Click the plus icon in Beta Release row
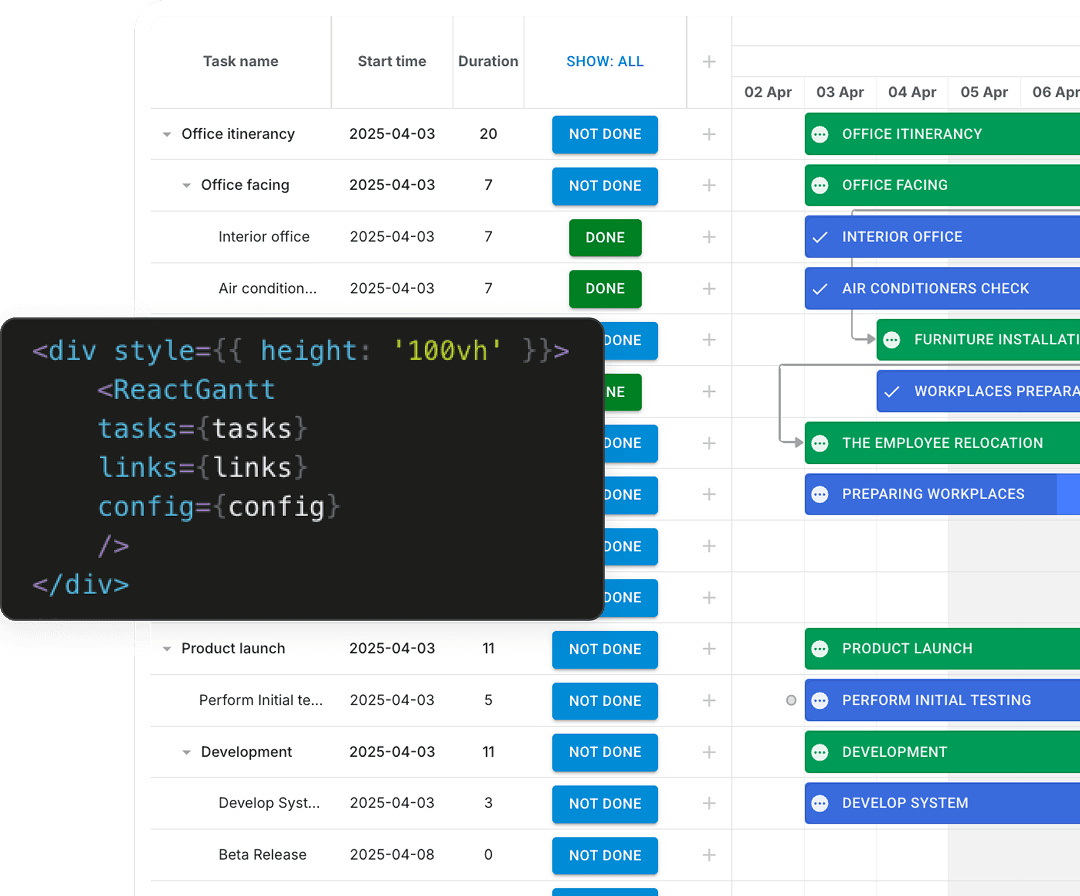This screenshot has height=896, width=1080. click(x=709, y=855)
